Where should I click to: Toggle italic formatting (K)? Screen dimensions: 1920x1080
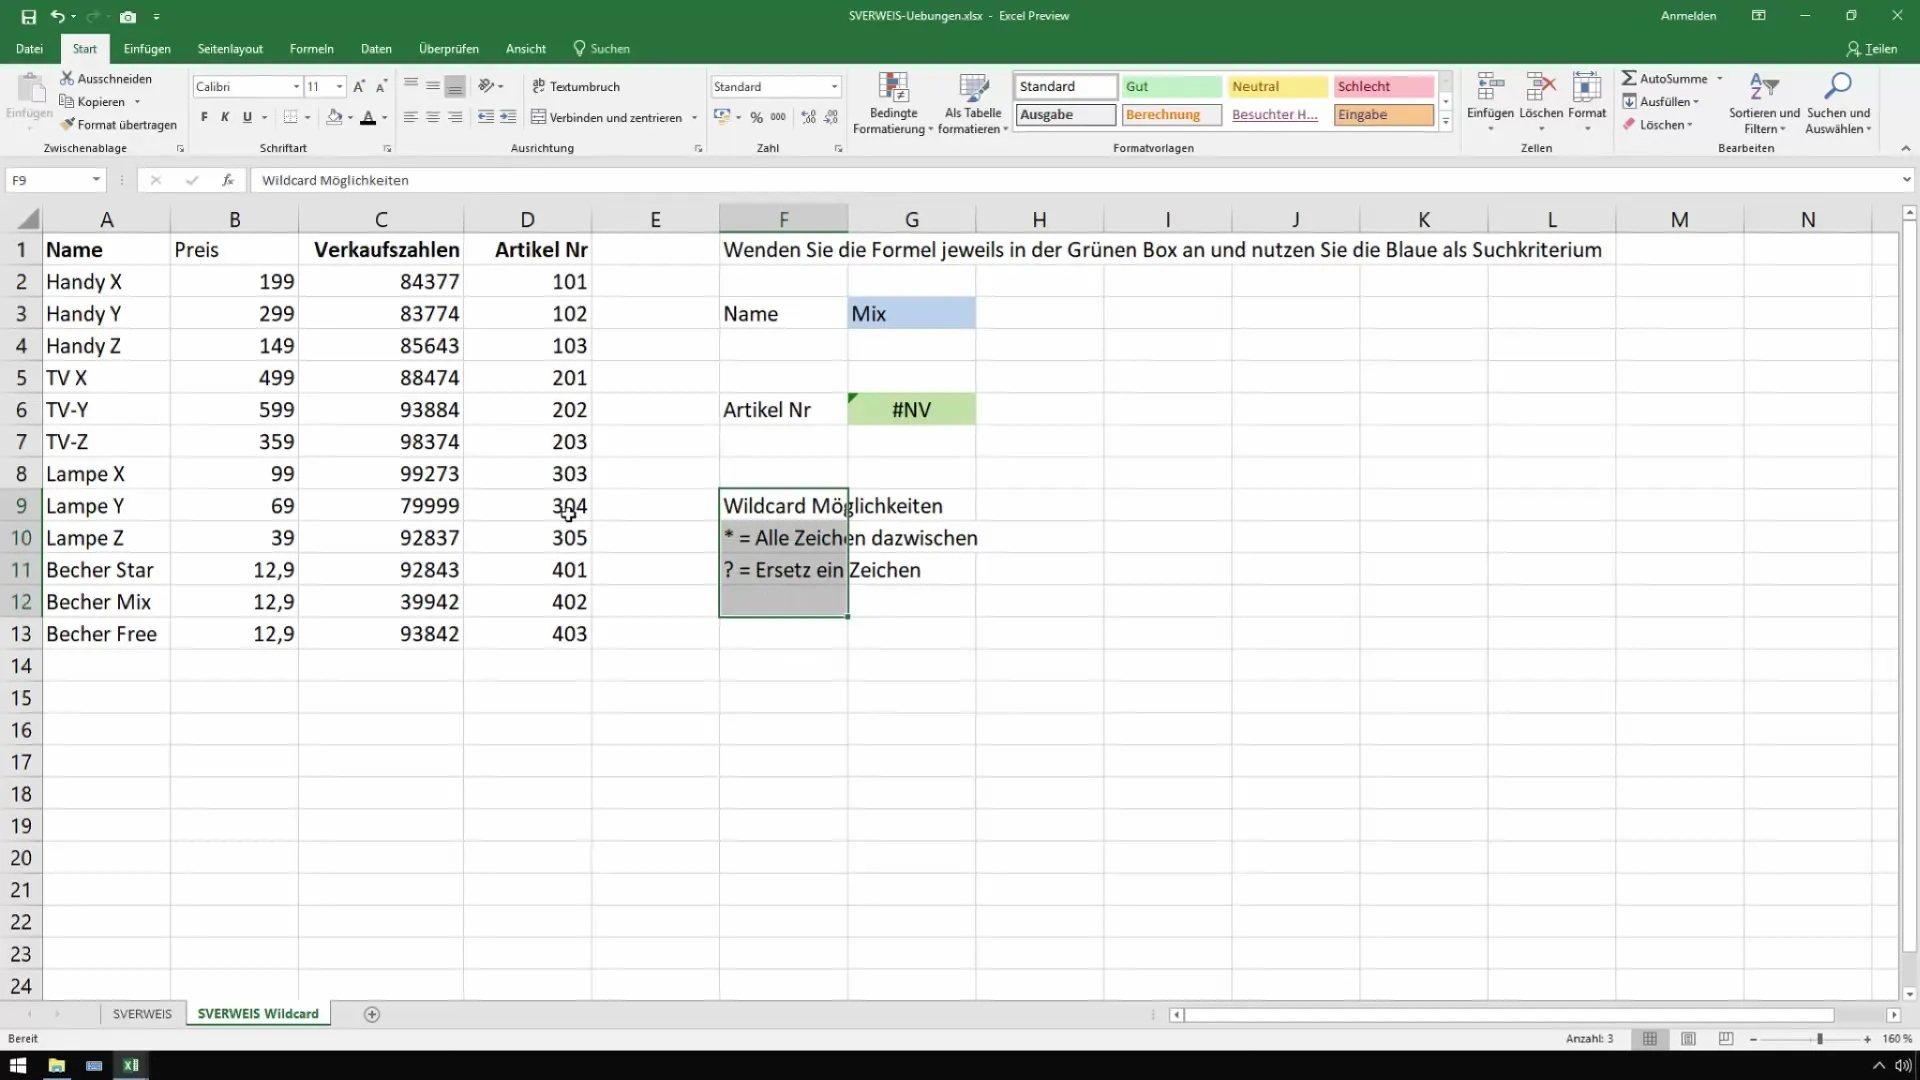[225, 117]
